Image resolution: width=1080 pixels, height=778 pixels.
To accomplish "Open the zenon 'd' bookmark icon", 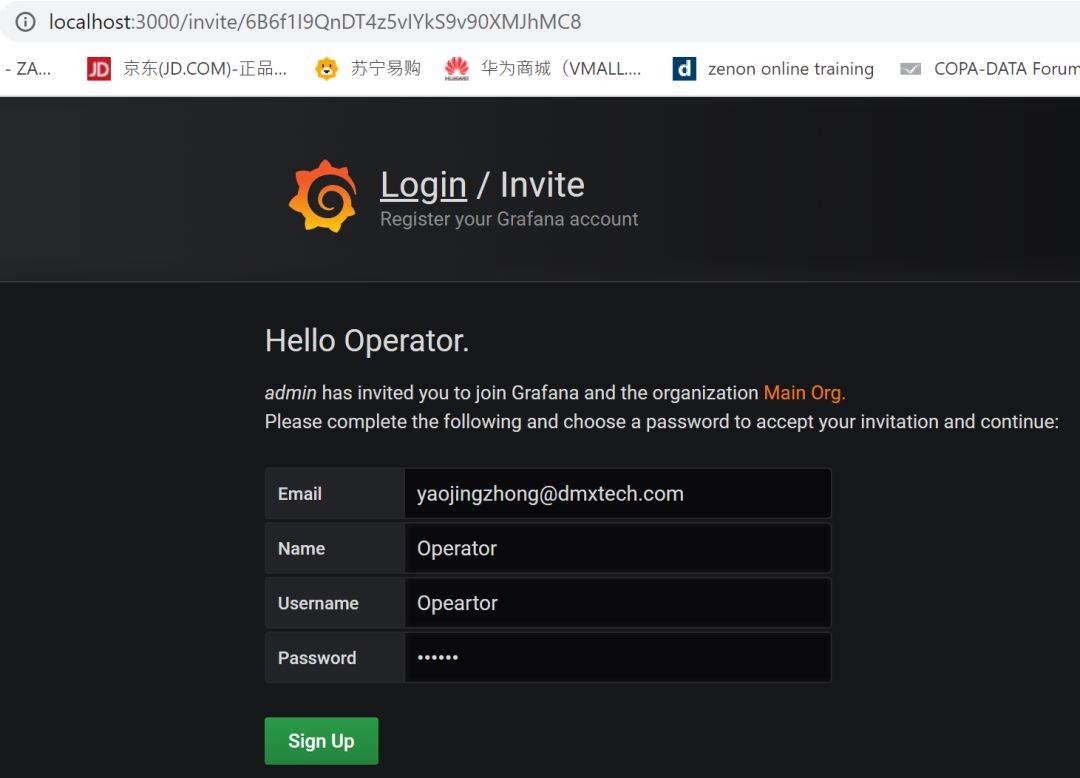I will coord(684,69).
